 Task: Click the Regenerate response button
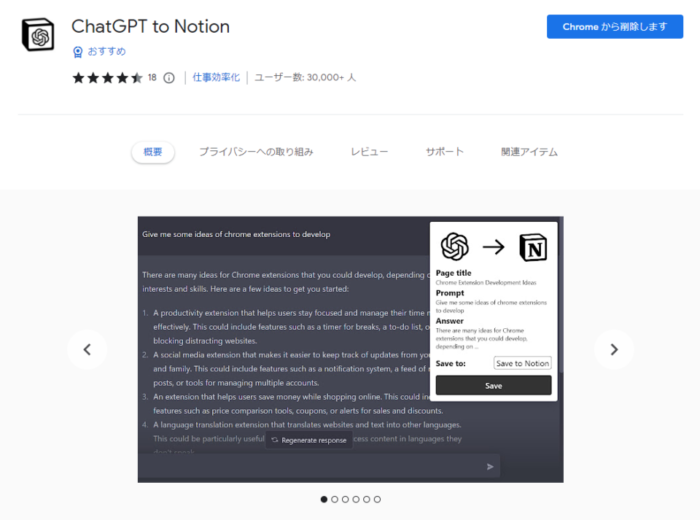[309, 440]
